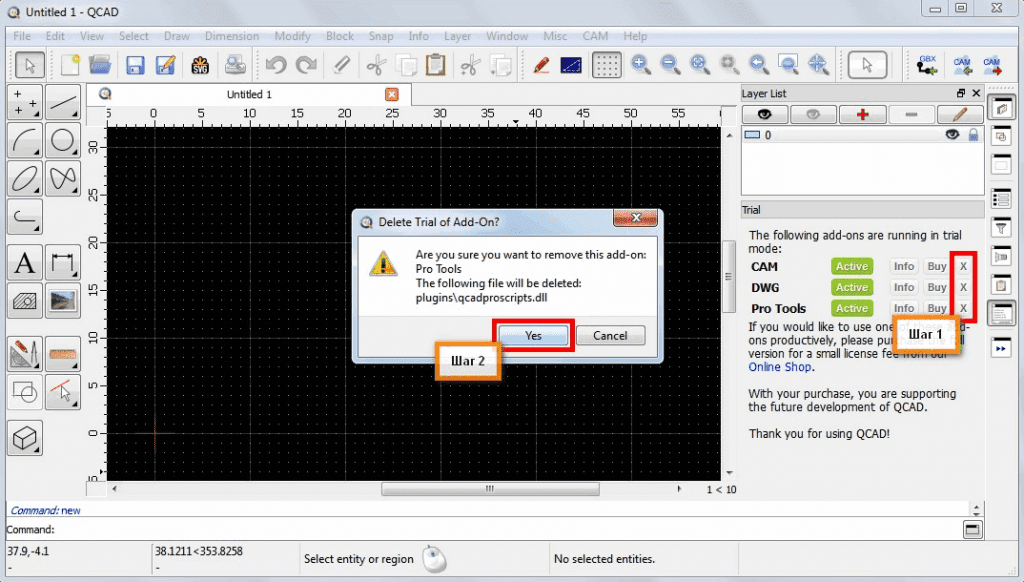
Task: Float the Layer List panel
Action: coord(961,93)
